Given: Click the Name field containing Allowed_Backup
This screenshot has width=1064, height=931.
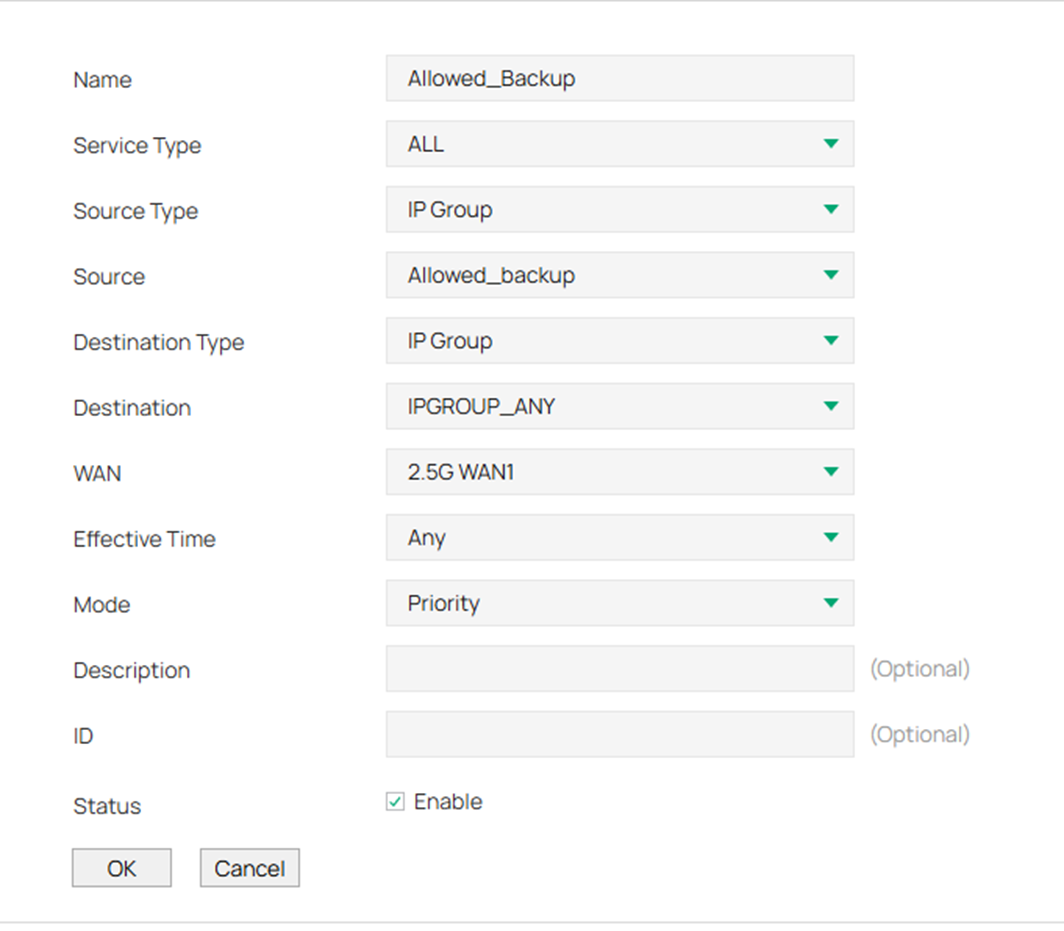Looking at the screenshot, I should click(x=620, y=79).
